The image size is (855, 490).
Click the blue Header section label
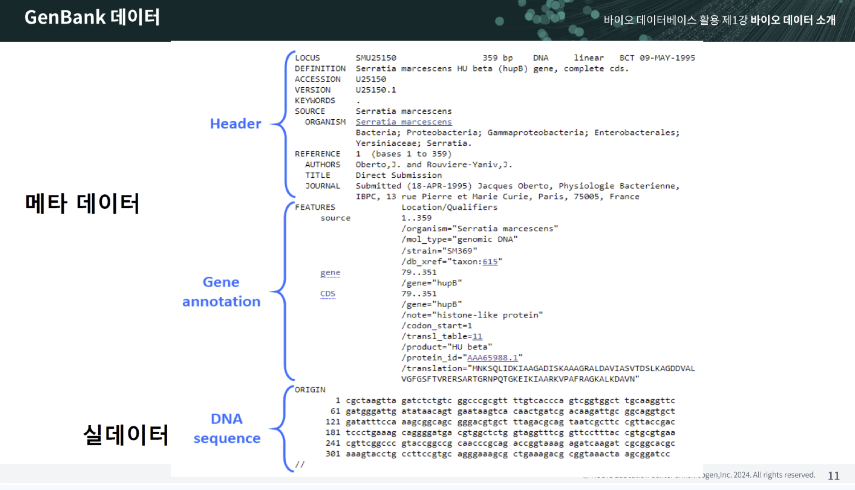235,124
